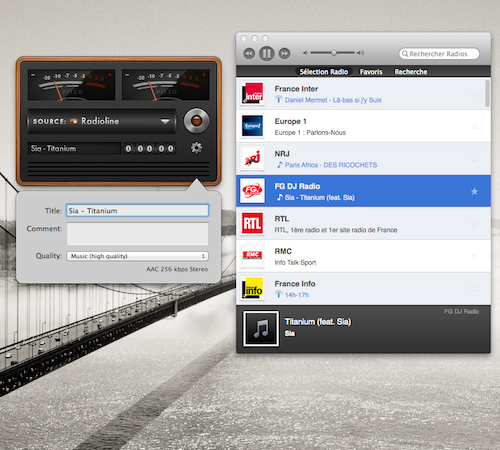Click the low volume speaker icon

pos(306,53)
